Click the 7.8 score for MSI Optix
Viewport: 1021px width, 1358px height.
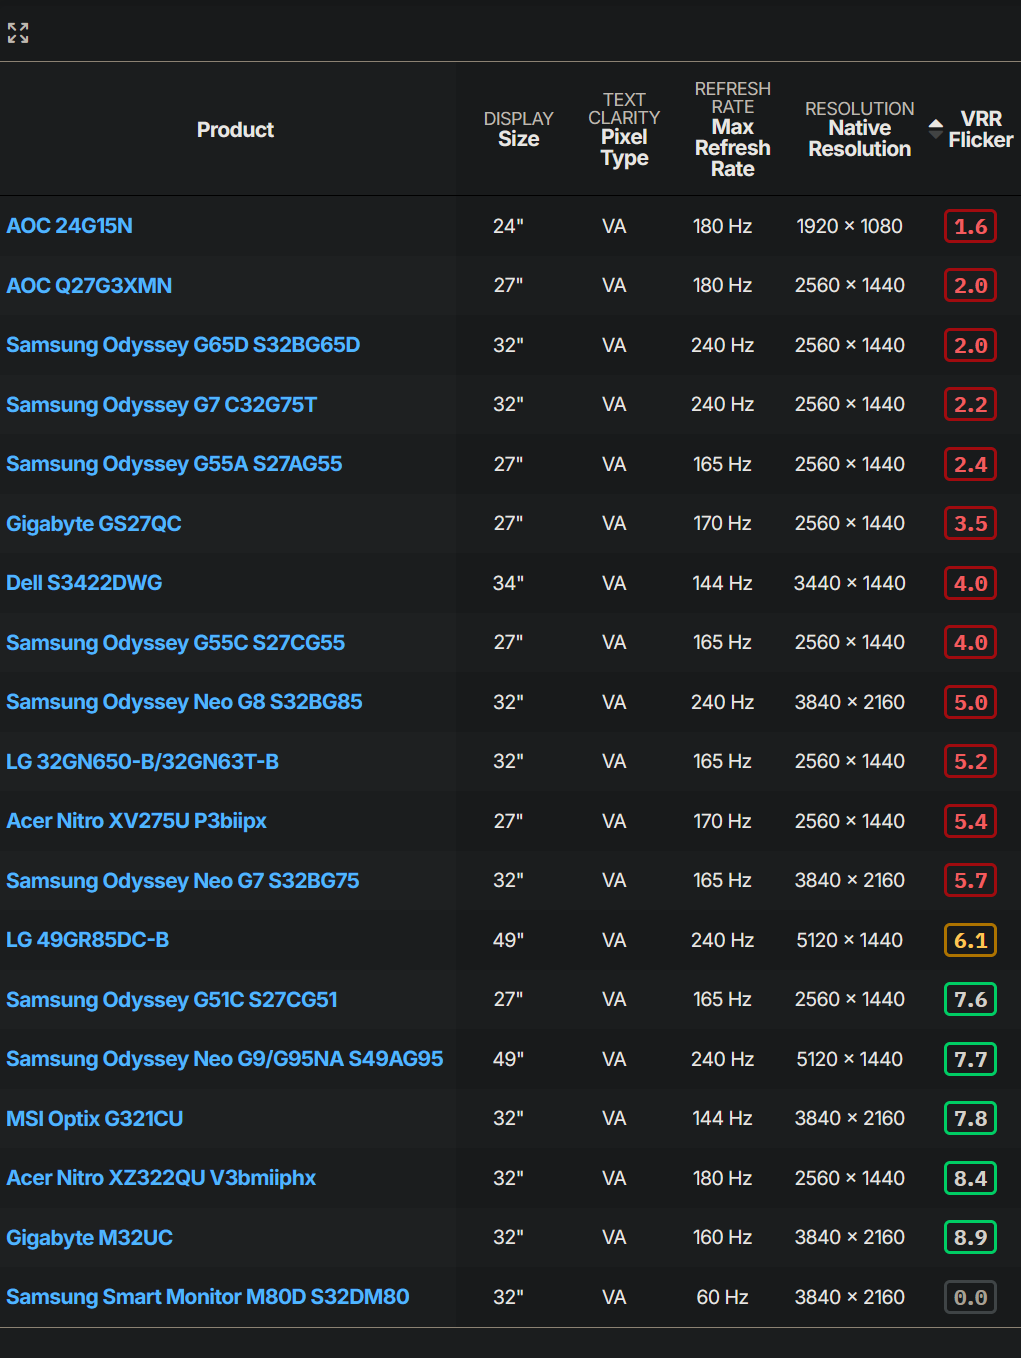tap(970, 1119)
